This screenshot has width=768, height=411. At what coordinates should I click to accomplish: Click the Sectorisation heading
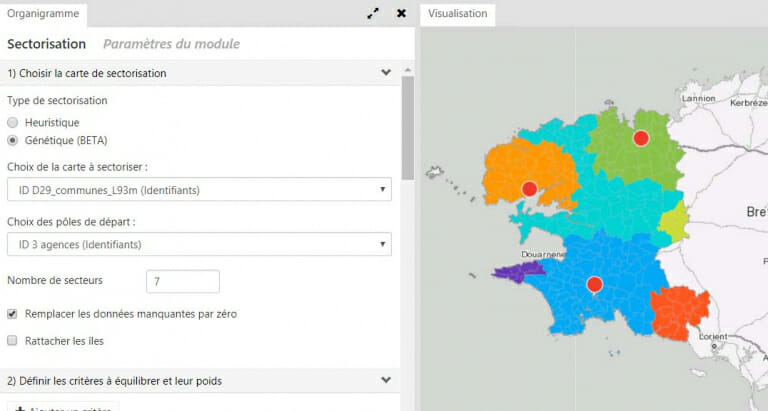coord(47,44)
